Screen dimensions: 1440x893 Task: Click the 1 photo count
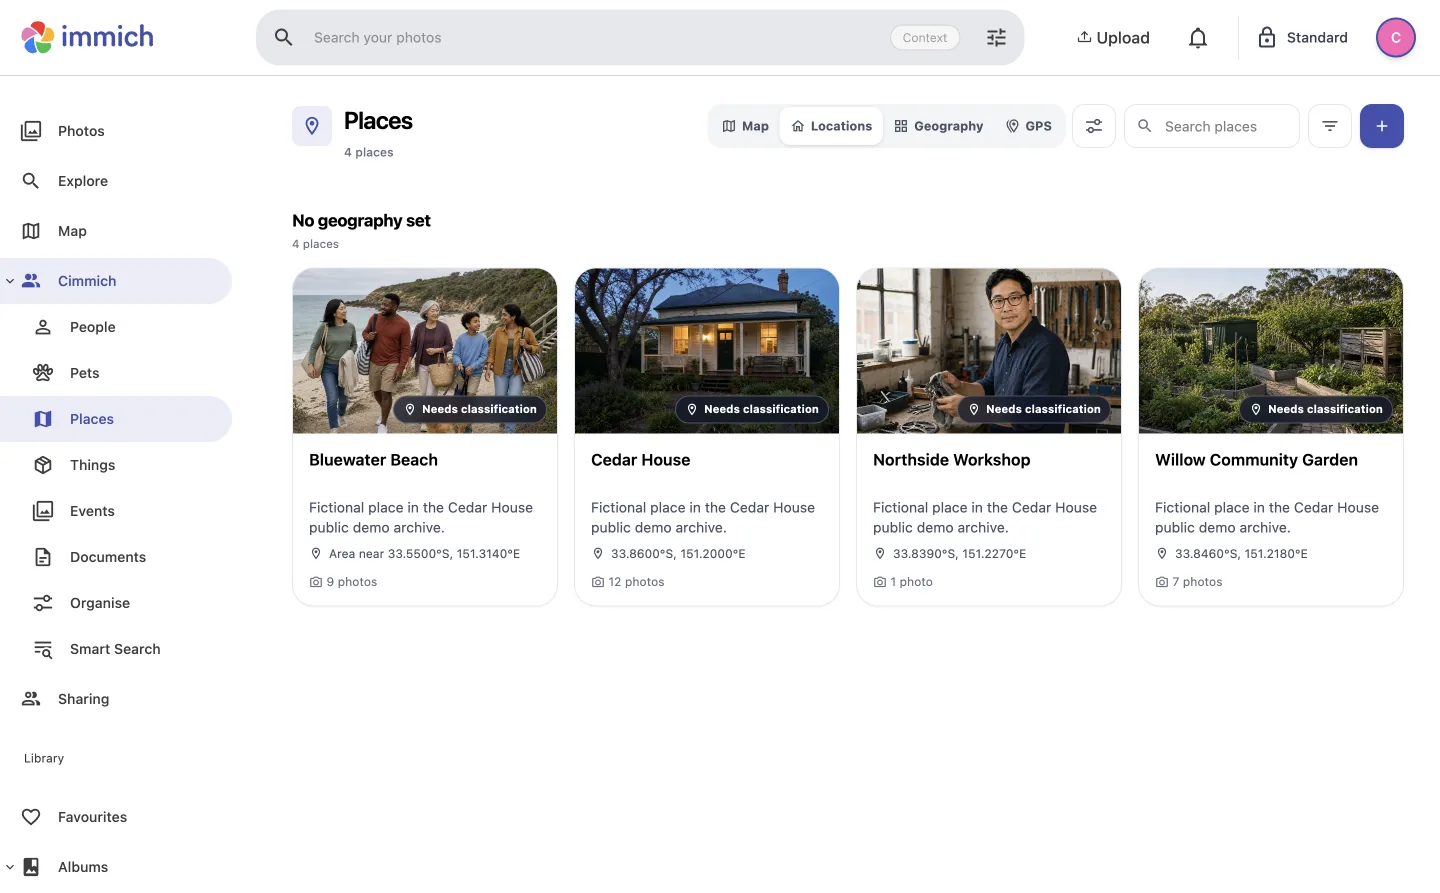point(903,582)
